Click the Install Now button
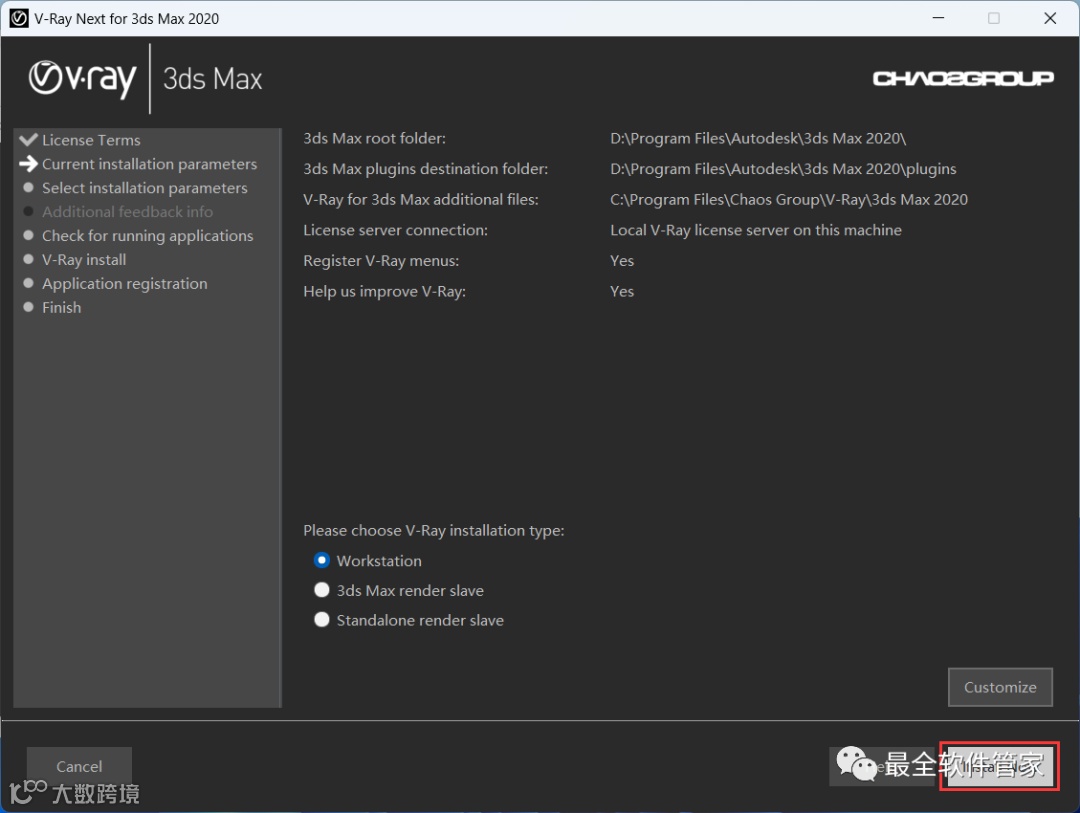Image resolution: width=1080 pixels, height=813 pixels. click(999, 766)
